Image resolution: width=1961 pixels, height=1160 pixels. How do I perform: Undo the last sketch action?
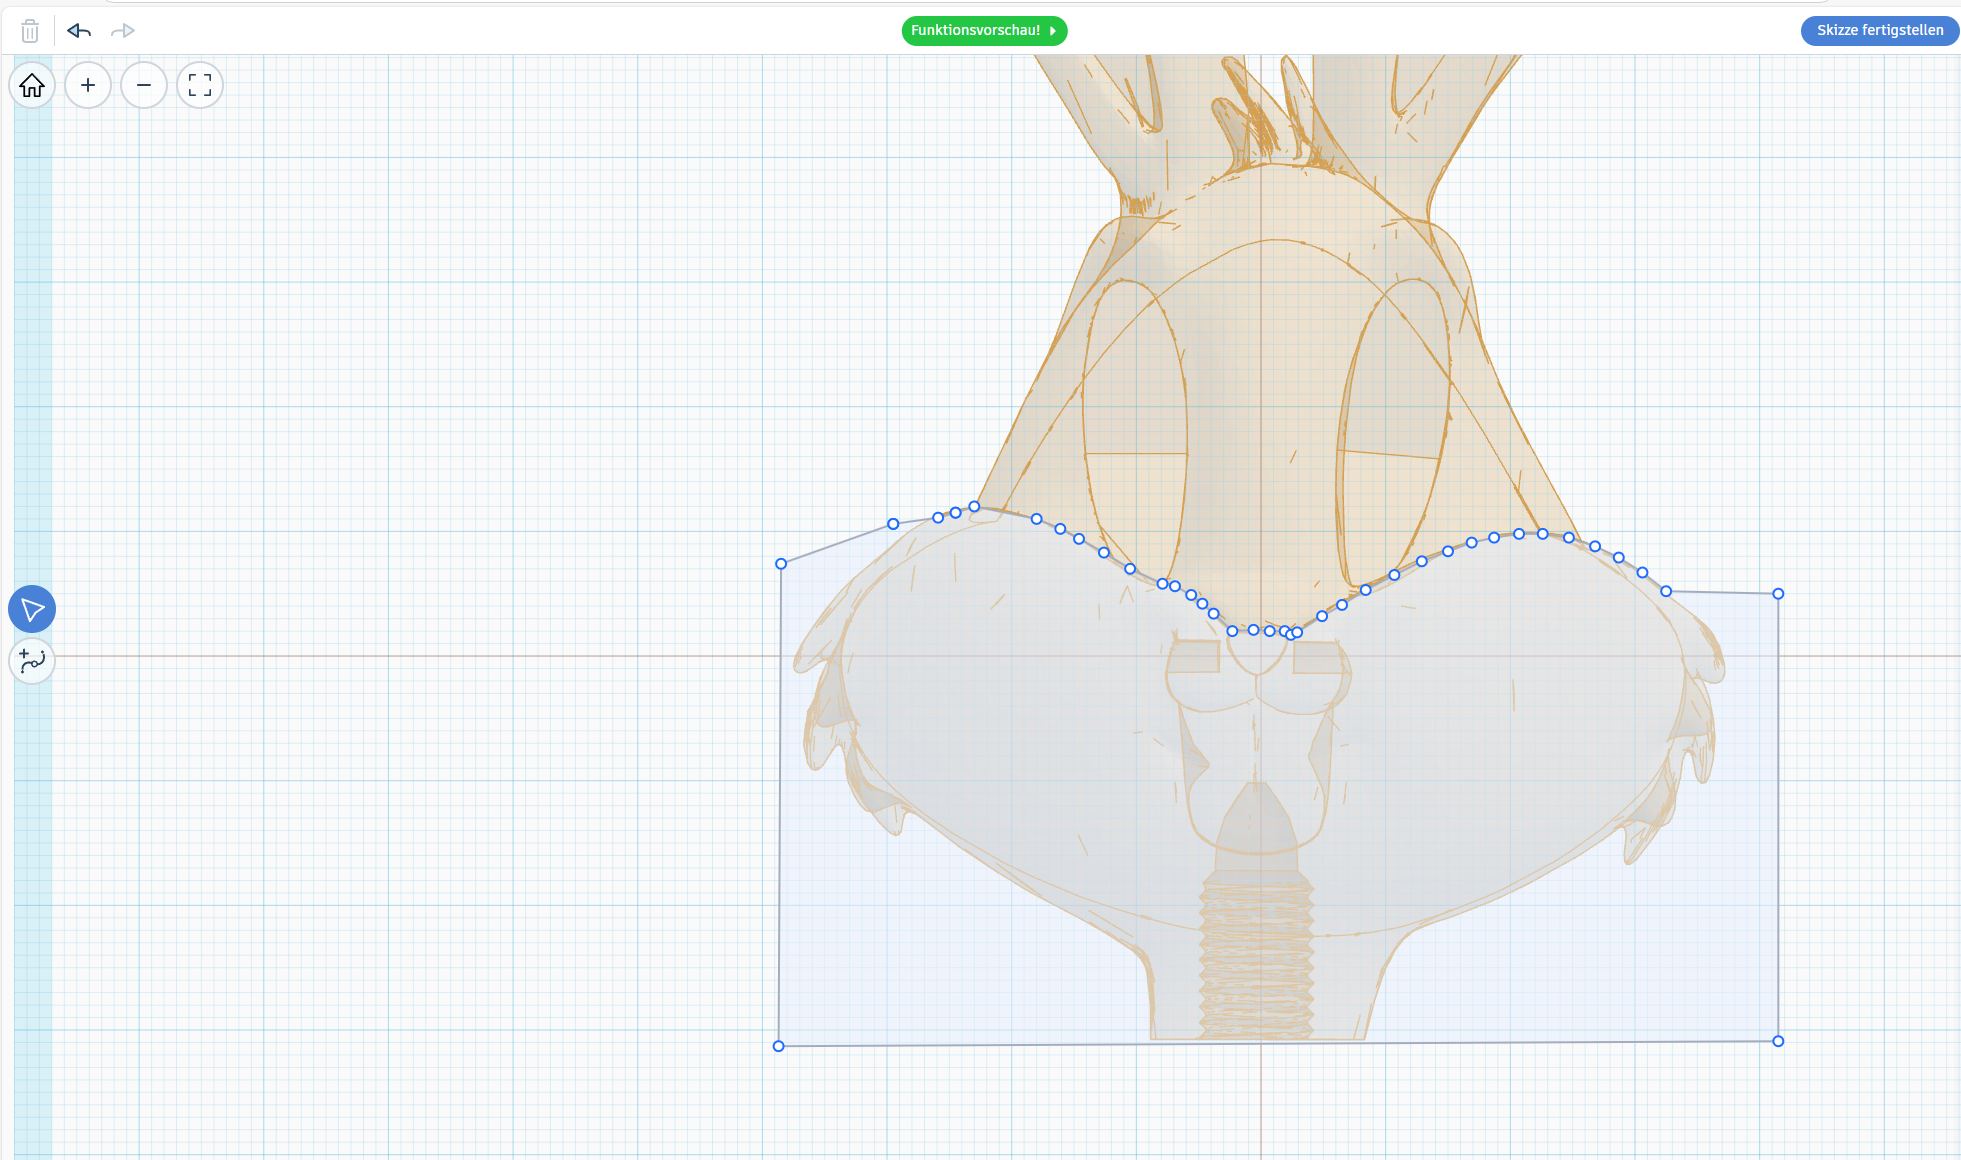tap(80, 31)
